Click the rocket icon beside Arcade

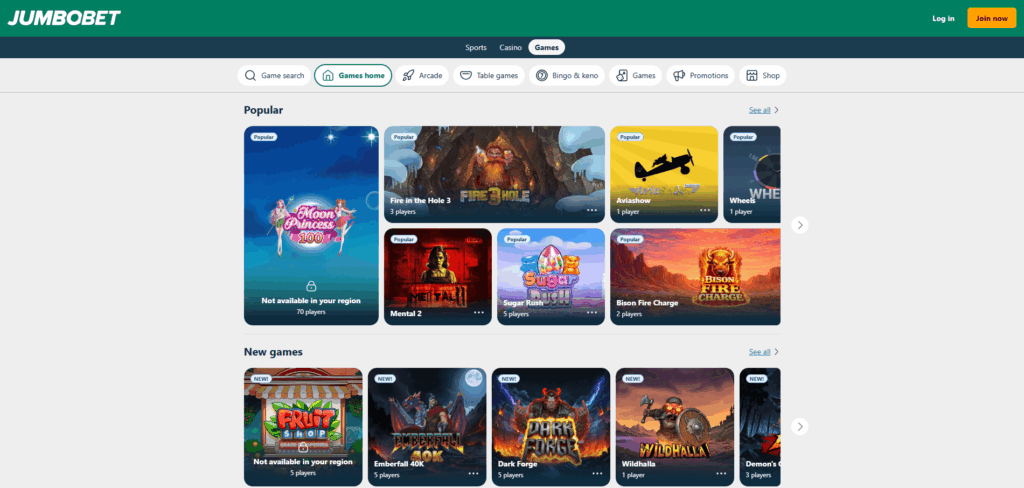(x=408, y=76)
